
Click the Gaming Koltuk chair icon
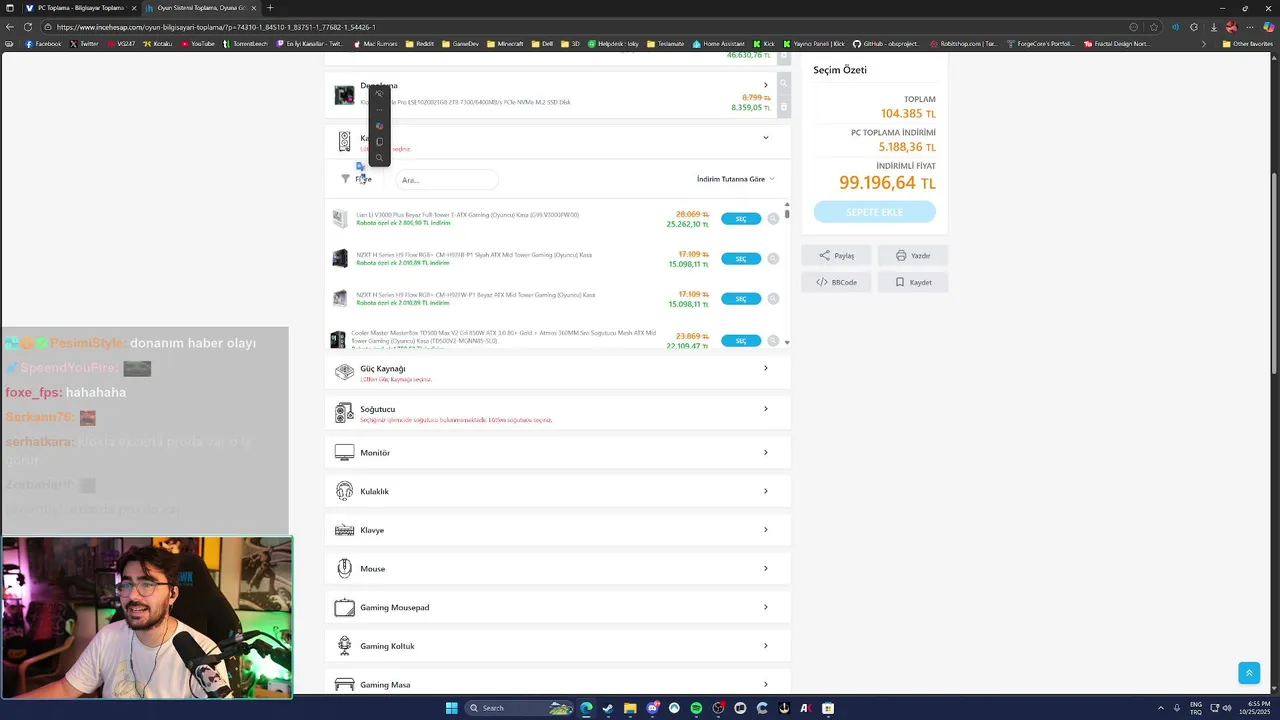tap(344, 646)
